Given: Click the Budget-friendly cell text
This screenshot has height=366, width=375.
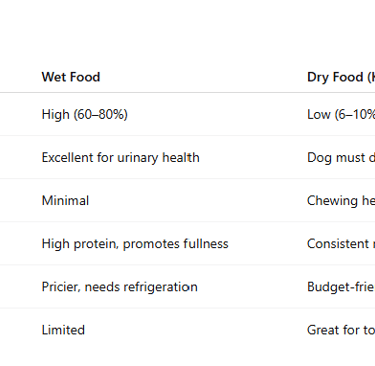Looking at the screenshot, I should pos(341,287).
